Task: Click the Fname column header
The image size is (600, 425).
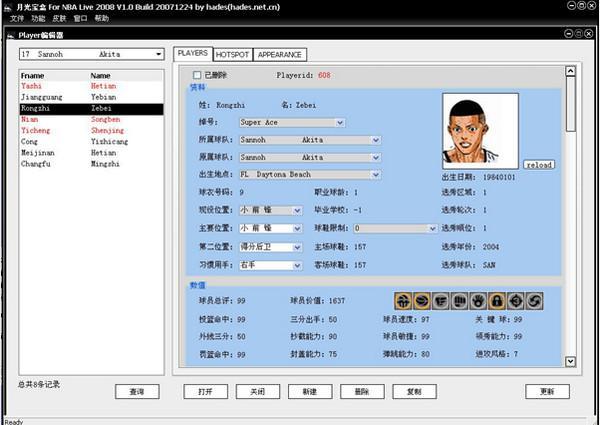Action: click(33, 76)
